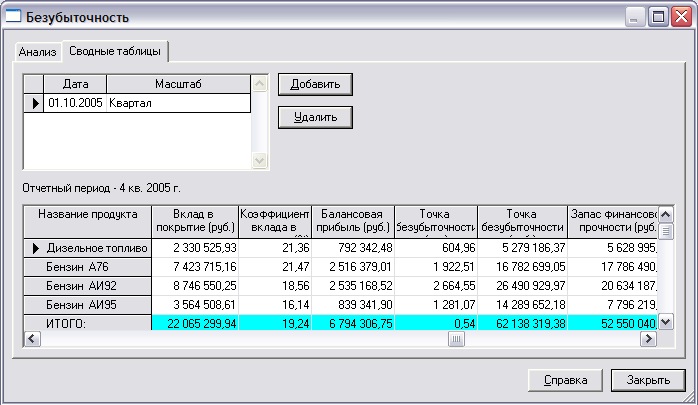Click the Закрыть button
Screen dimensions: 698x405
point(648,381)
